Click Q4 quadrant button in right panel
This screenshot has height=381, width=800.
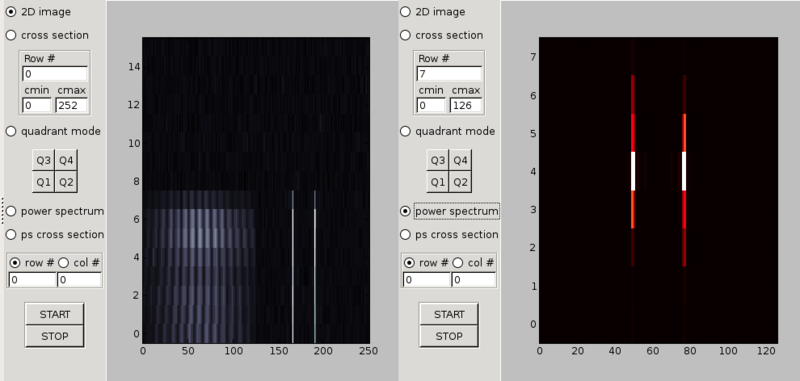460,161
